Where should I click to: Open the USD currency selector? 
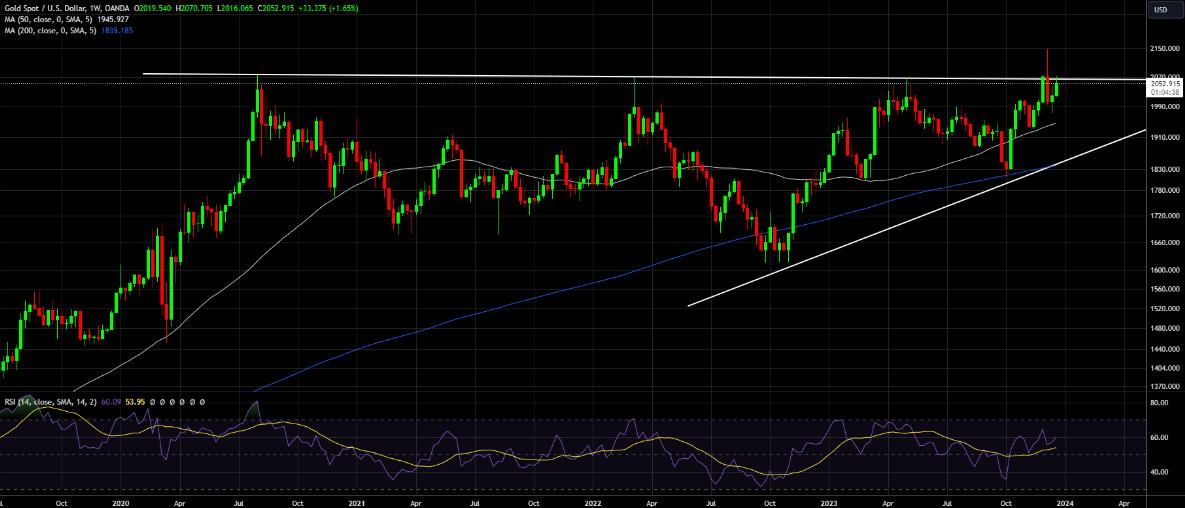tap(1161, 10)
